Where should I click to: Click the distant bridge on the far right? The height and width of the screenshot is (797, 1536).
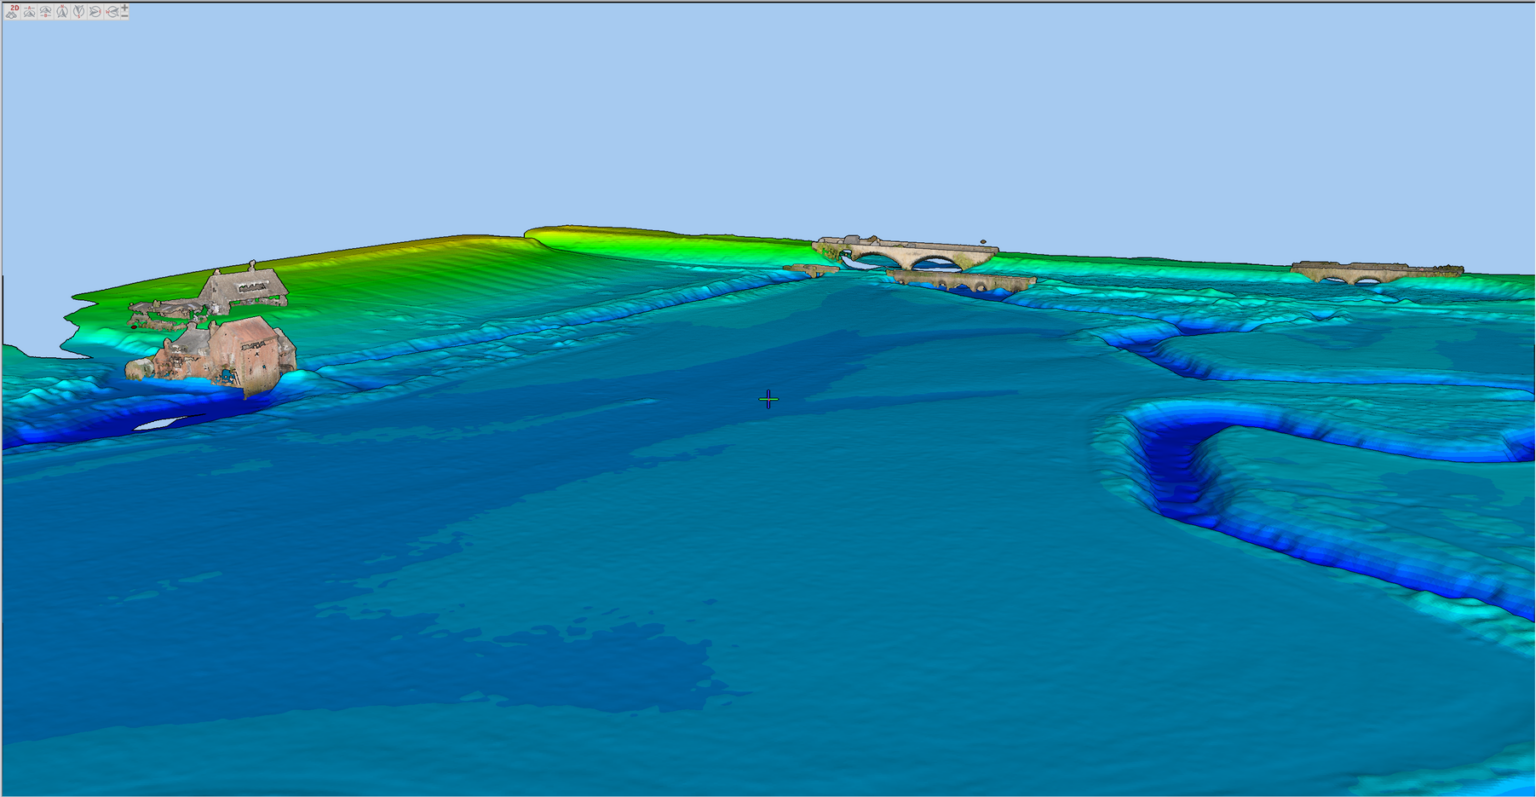[1375, 270]
